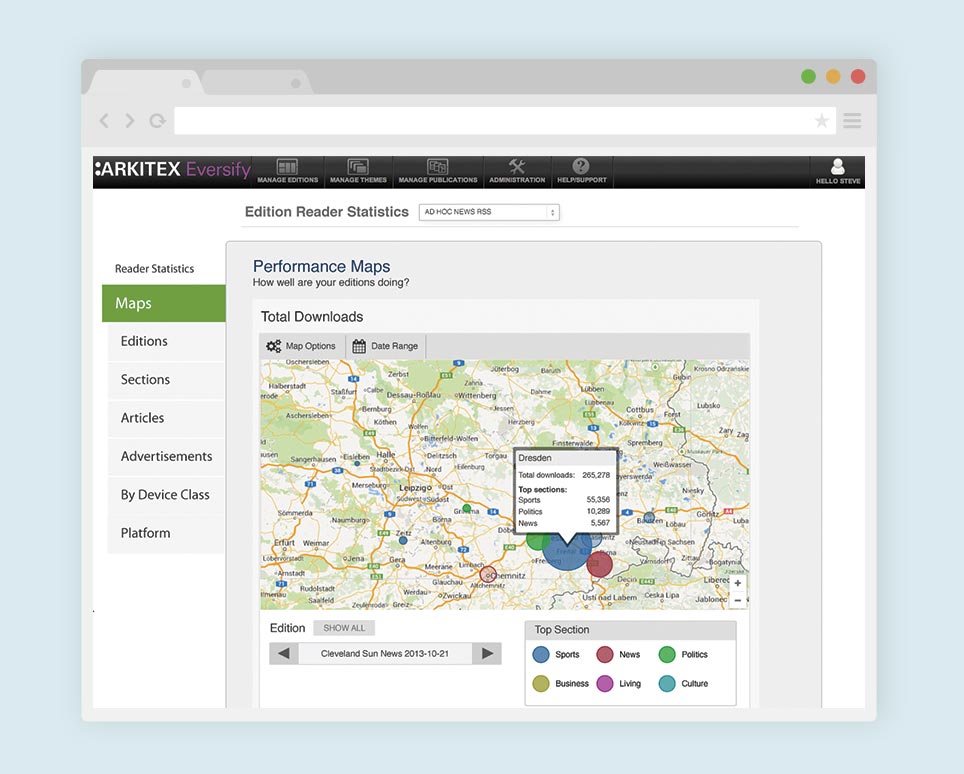
Task: Go back with browser back arrow
Action: (x=105, y=120)
